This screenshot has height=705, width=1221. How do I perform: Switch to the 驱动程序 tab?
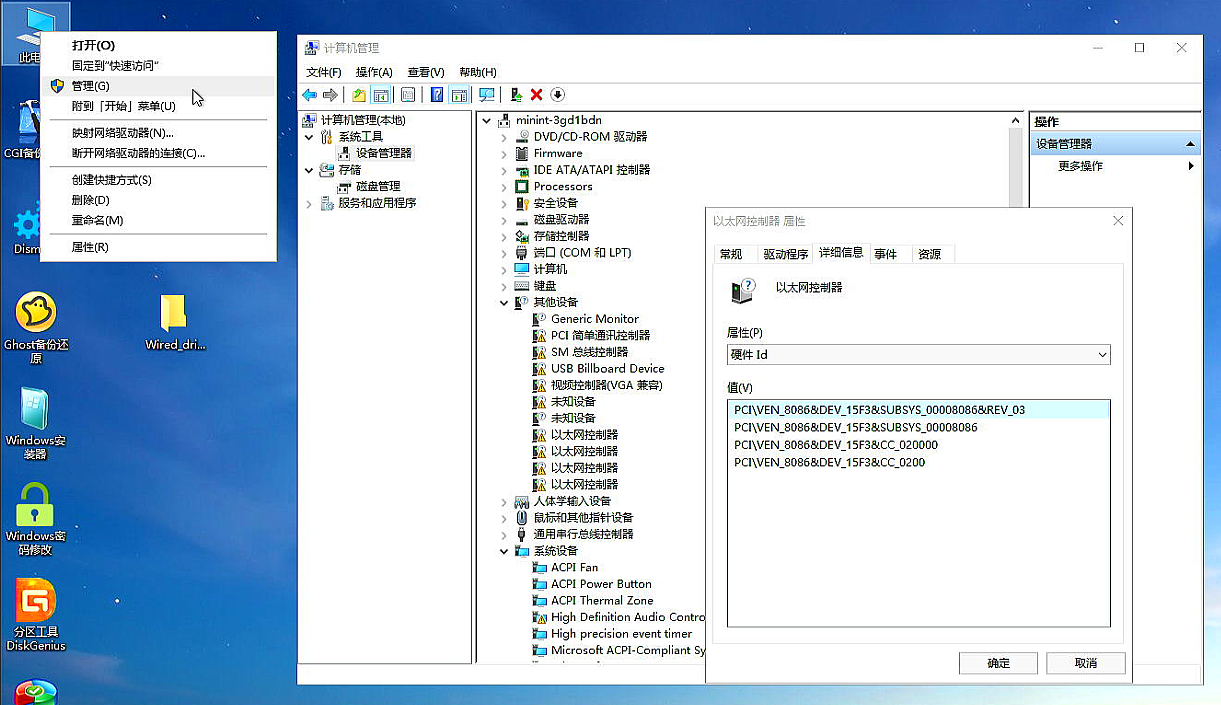point(785,254)
